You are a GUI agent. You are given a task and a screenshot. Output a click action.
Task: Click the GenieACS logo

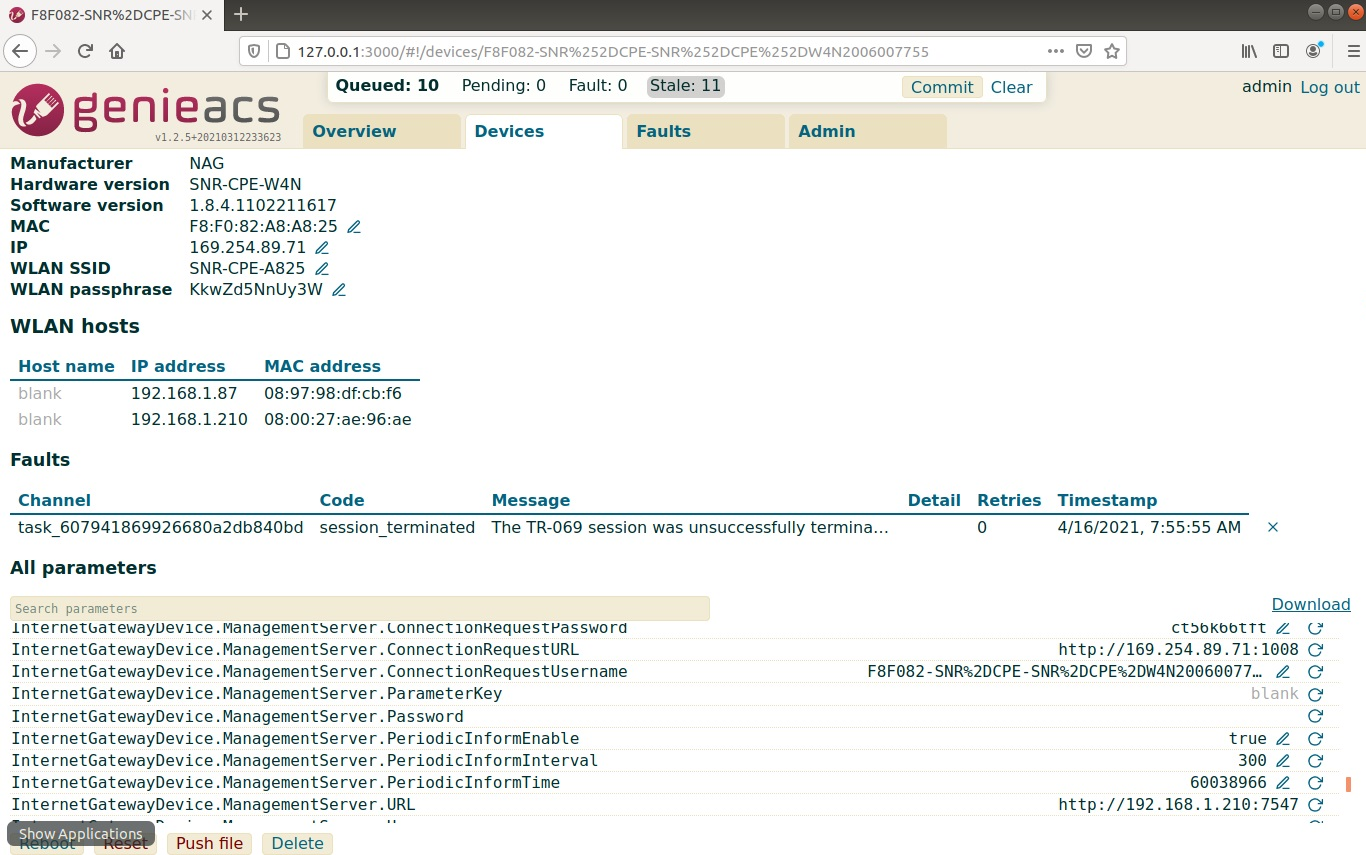click(x=146, y=110)
